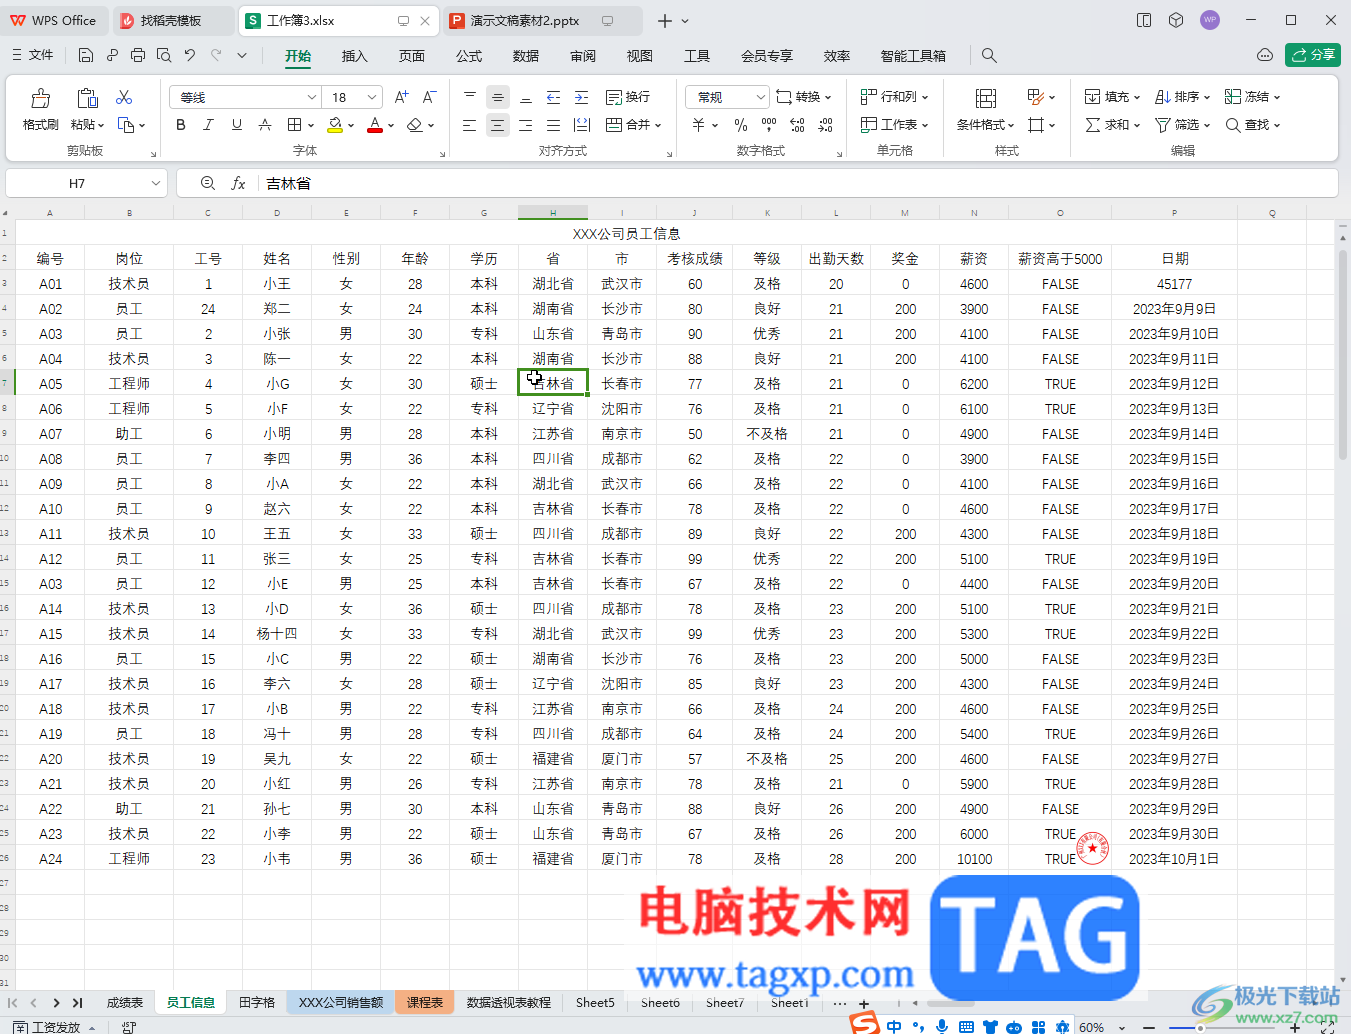Expand the Rows and Columns (行和列) menu
The width and height of the screenshot is (1351, 1034).
pos(894,97)
